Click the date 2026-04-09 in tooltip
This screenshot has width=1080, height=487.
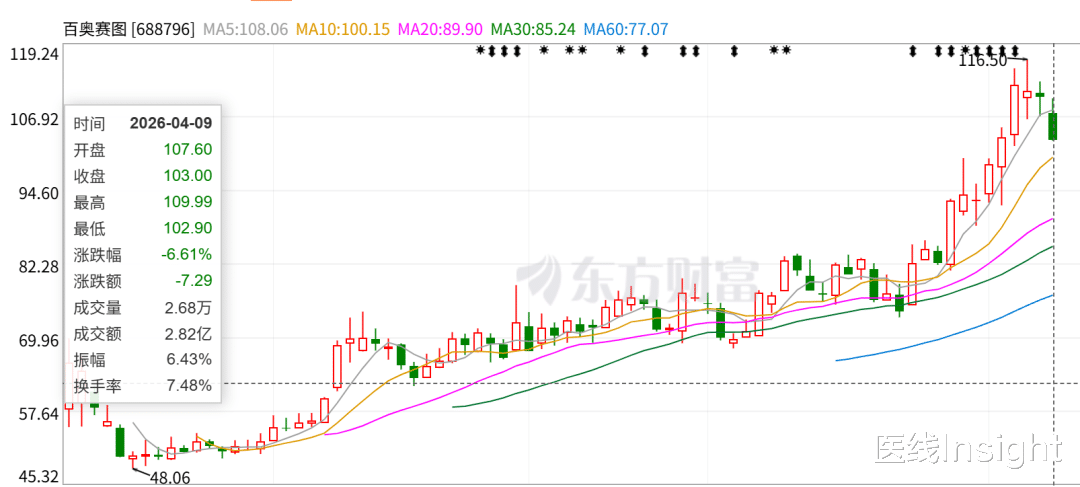pyautogui.click(x=171, y=123)
